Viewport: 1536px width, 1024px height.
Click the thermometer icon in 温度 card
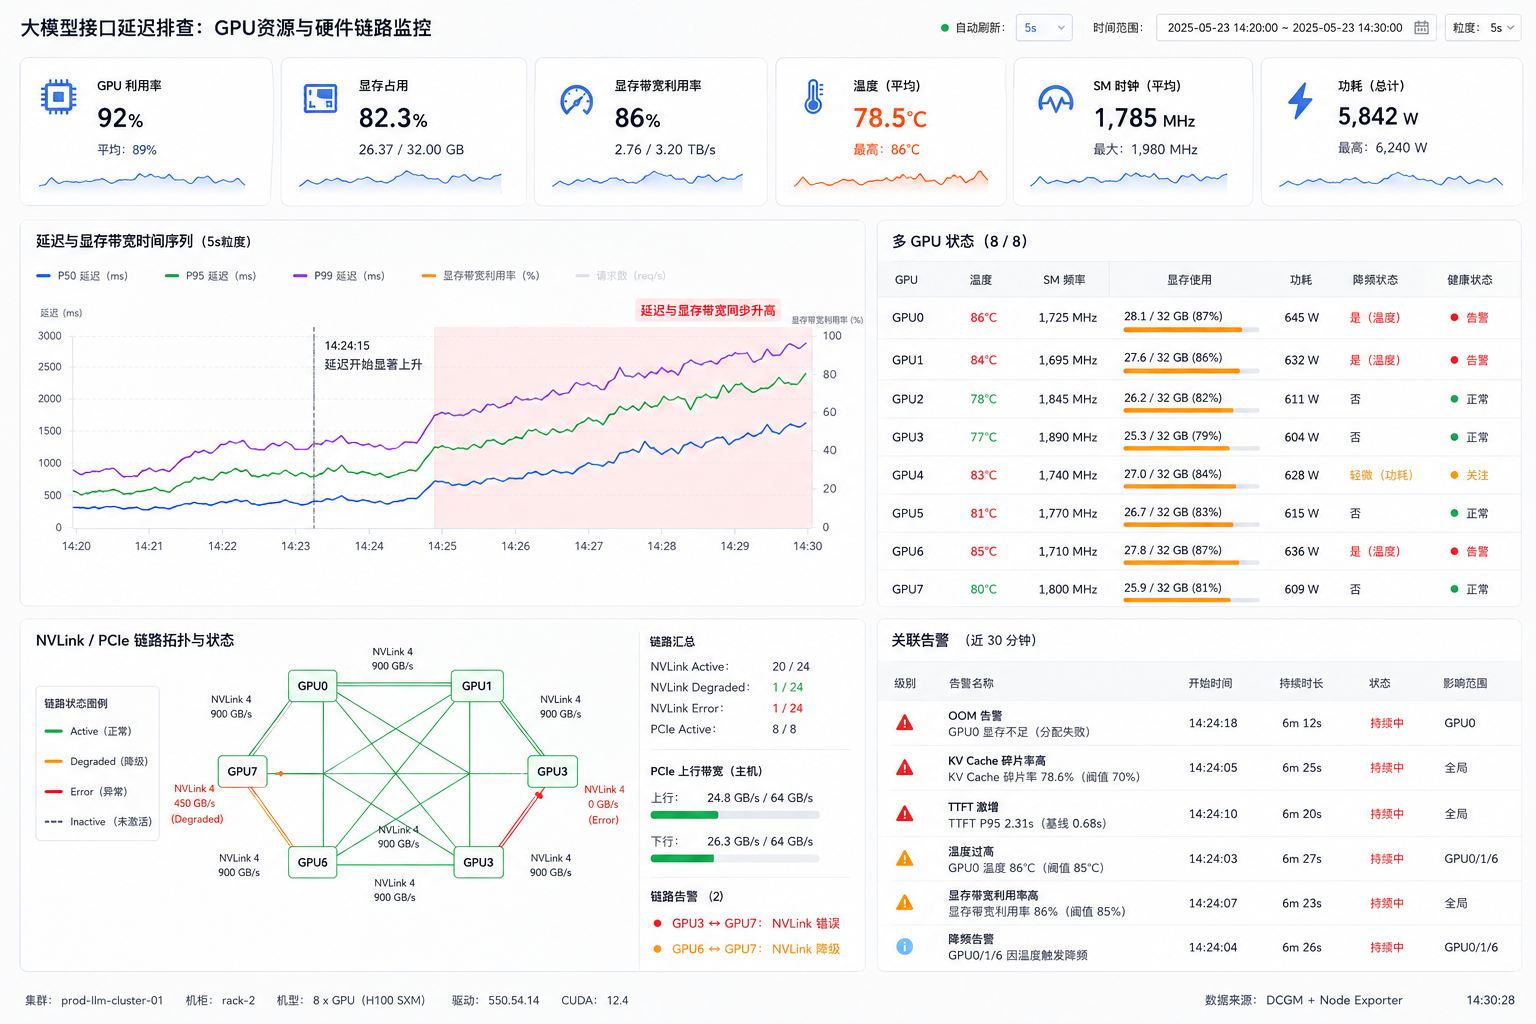click(x=814, y=96)
